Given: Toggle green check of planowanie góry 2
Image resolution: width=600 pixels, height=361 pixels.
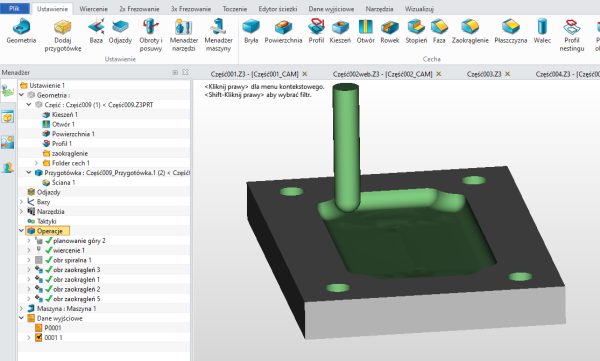Looking at the screenshot, I should click(x=48, y=240).
